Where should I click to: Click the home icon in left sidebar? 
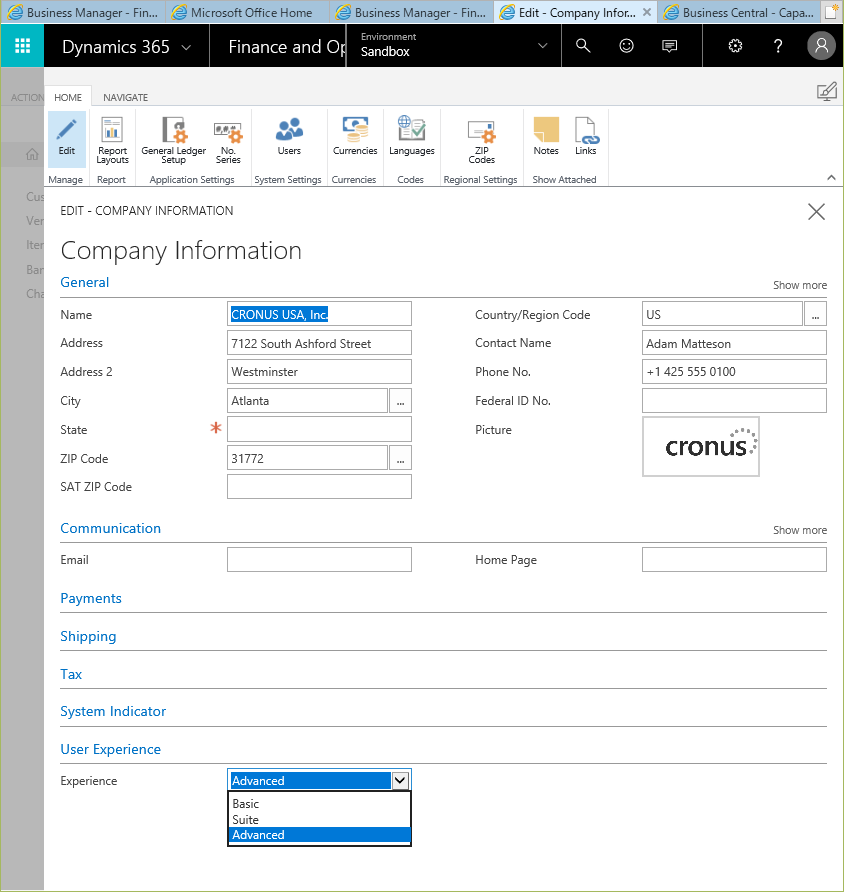[32, 154]
